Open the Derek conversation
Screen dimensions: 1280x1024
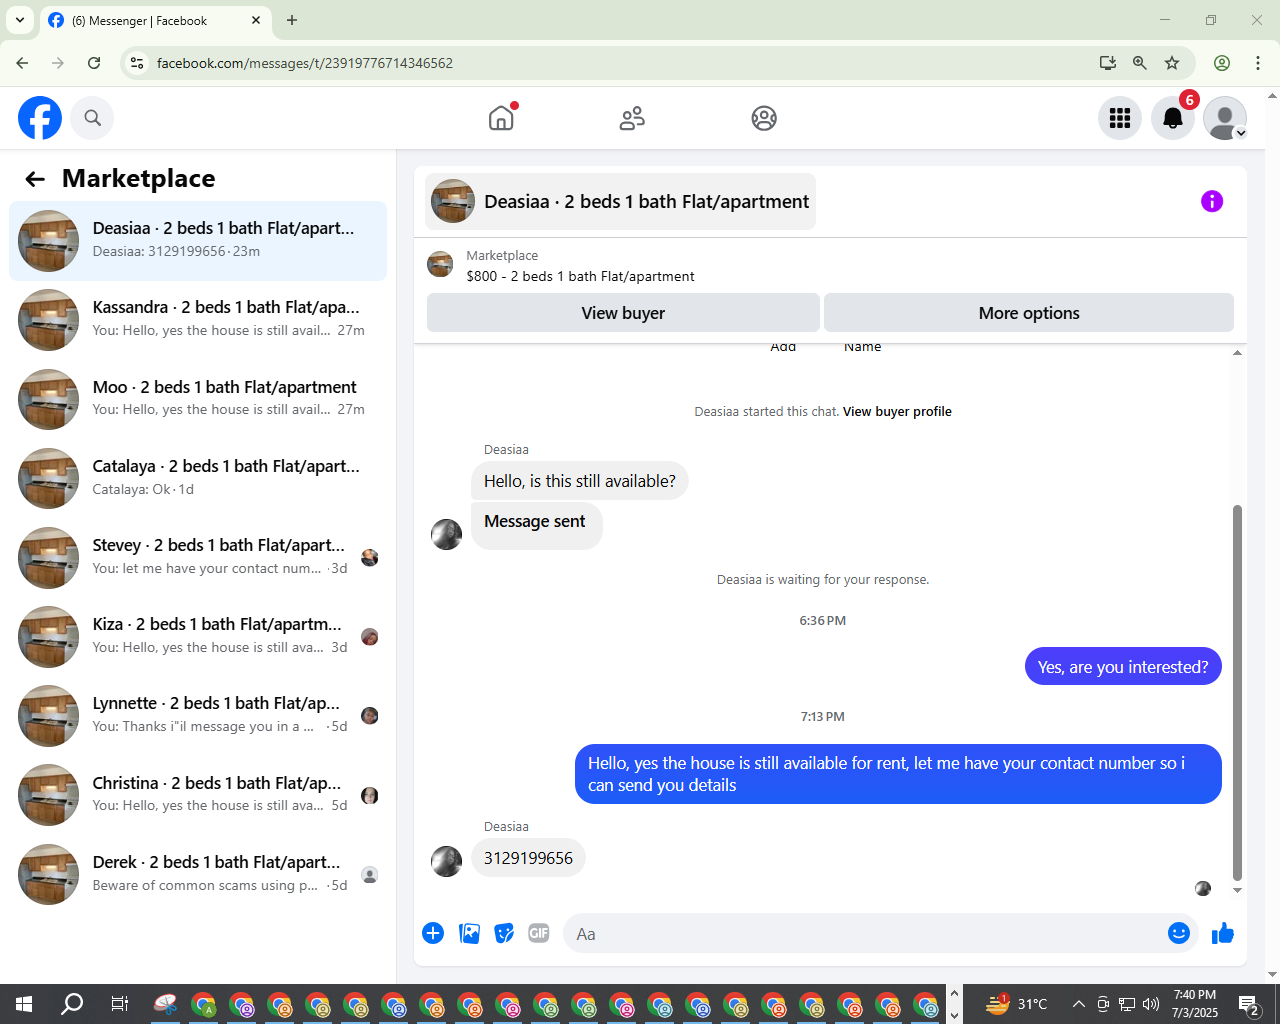pyautogui.click(x=198, y=874)
